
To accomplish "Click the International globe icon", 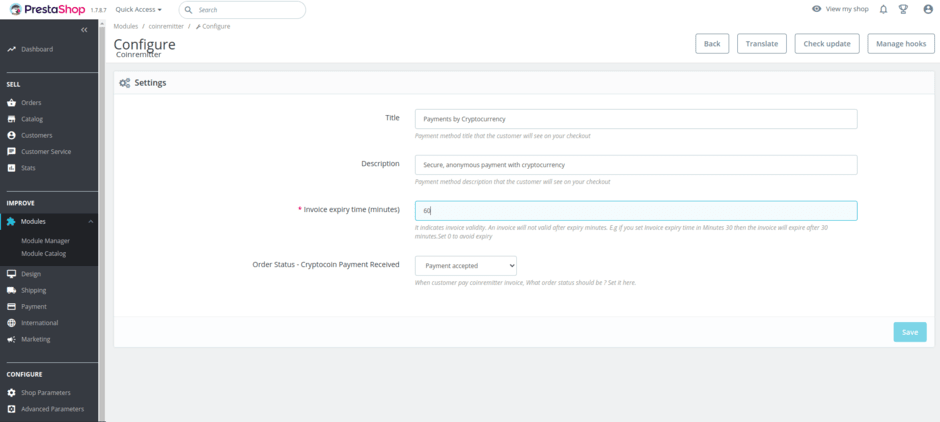I will pos(11,322).
